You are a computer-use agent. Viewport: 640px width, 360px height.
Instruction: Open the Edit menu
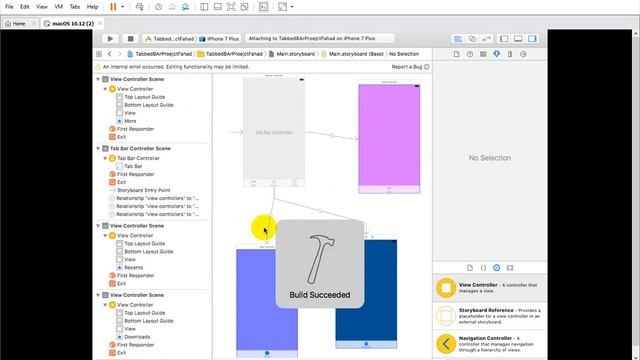[x=25, y=7]
